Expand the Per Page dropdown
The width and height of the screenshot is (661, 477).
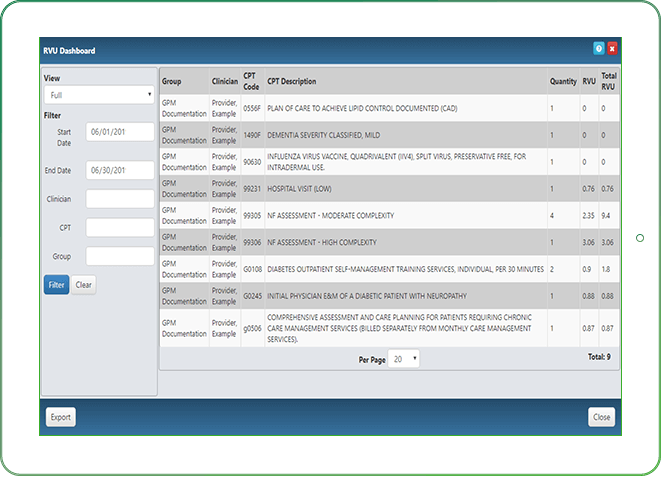click(x=405, y=358)
